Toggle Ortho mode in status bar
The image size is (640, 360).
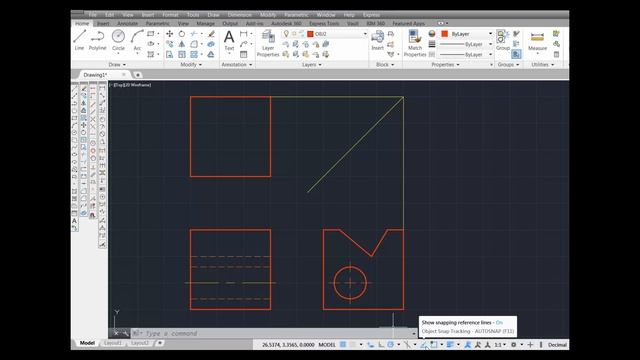point(380,345)
